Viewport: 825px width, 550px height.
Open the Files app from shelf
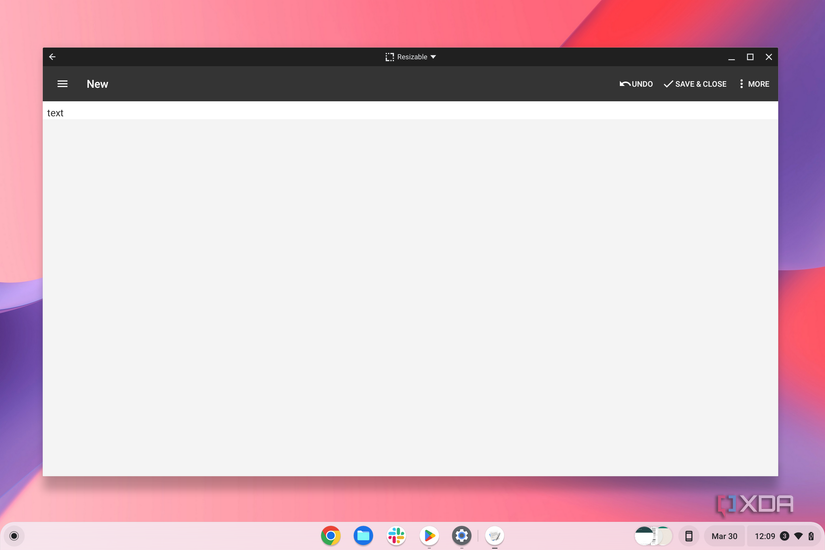(363, 536)
